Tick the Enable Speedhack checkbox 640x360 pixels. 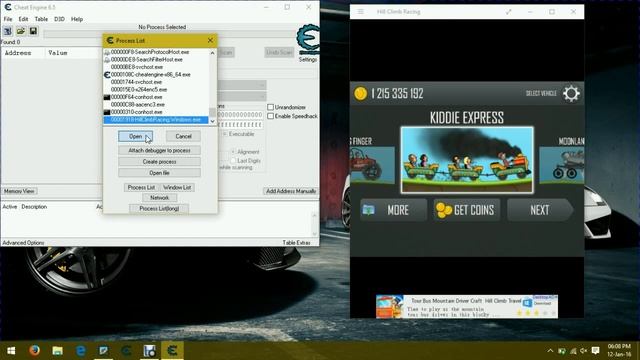(270, 116)
